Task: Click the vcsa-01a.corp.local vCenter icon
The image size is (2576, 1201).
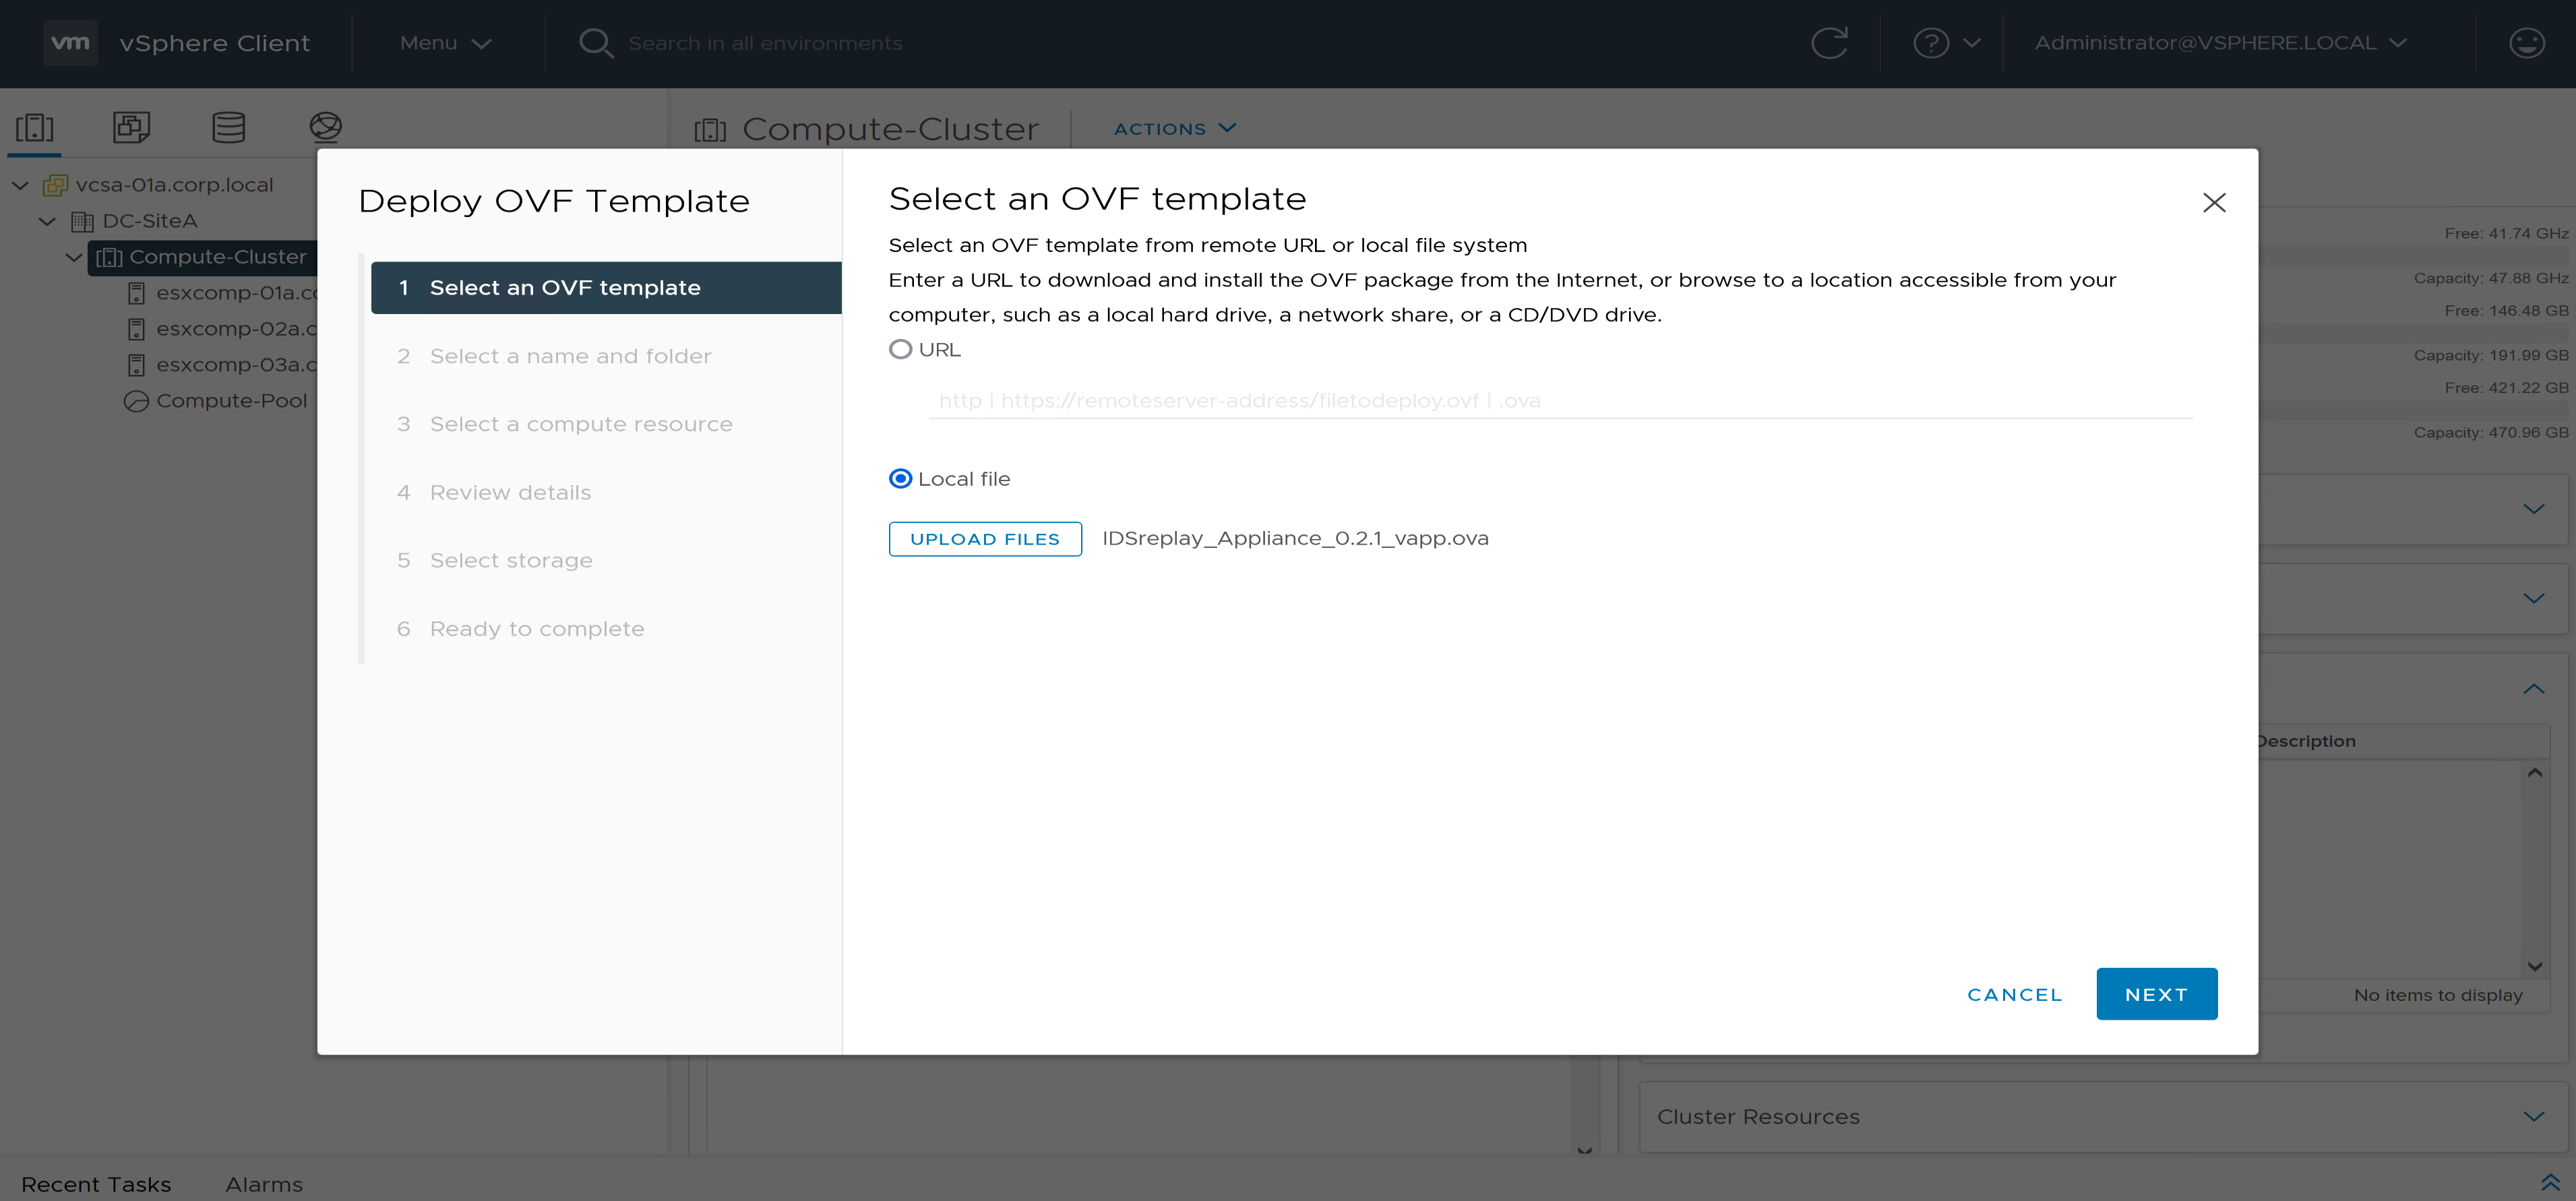Action: (55, 185)
